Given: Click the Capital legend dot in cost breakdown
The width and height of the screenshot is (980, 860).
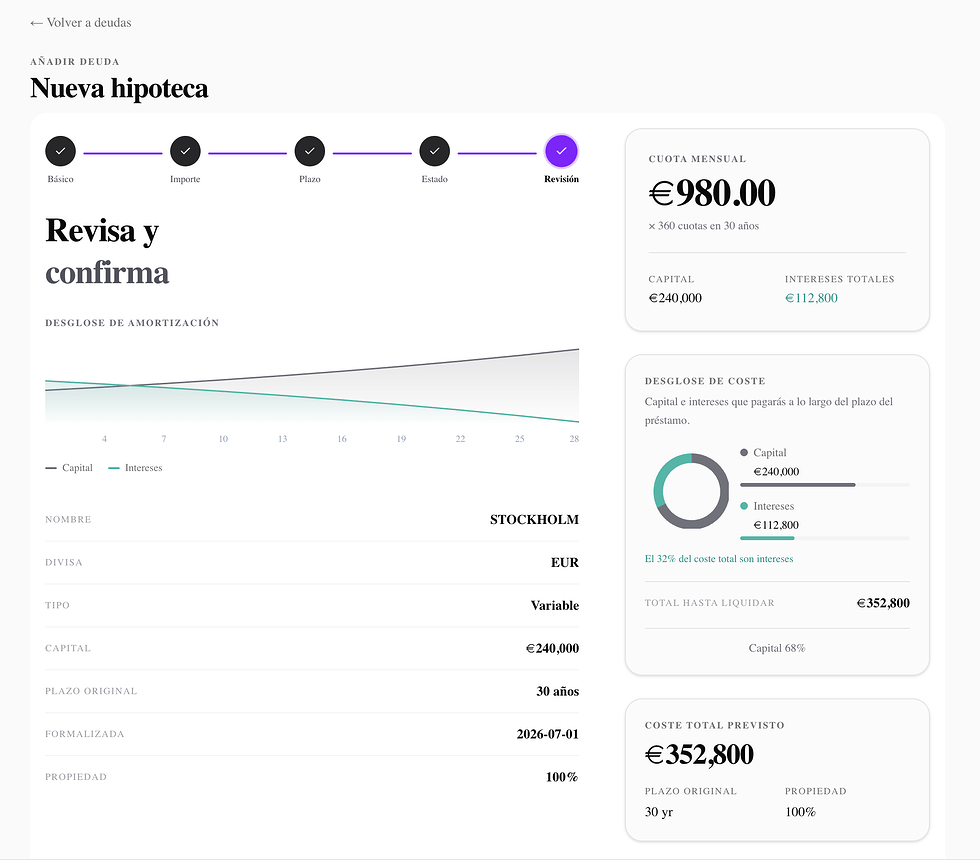Looking at the screenshot, I should 744,452.
